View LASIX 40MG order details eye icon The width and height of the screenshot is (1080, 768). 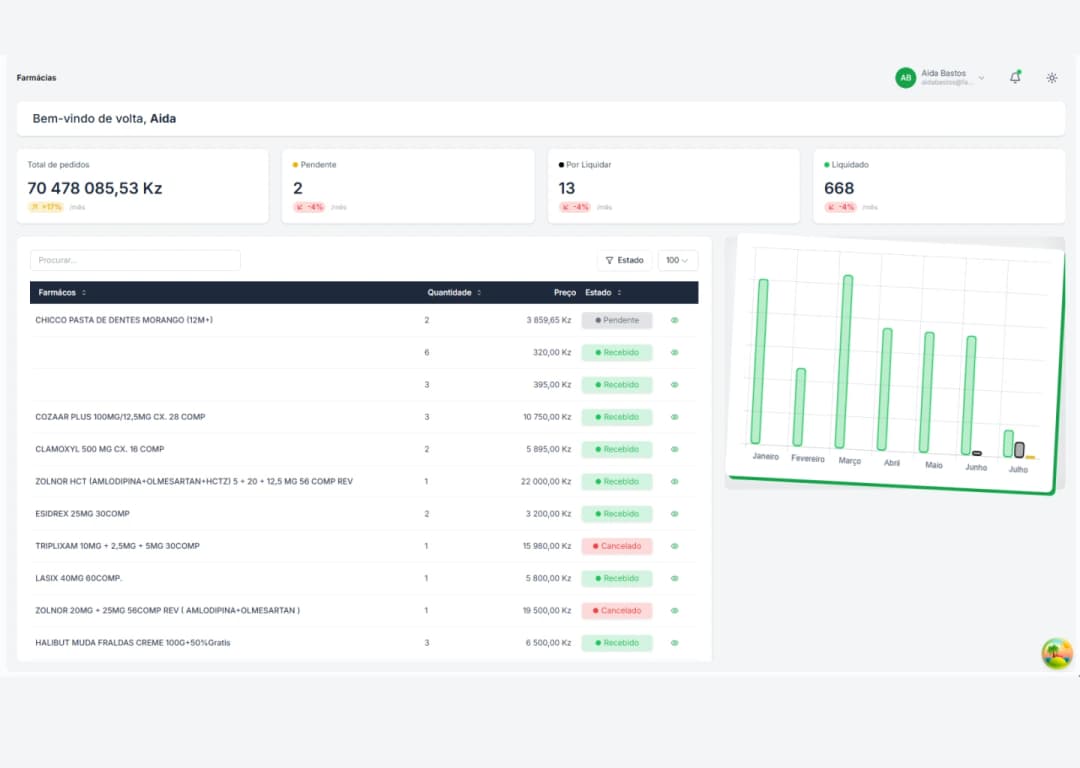pyautogui.click(x=674, y=578)
